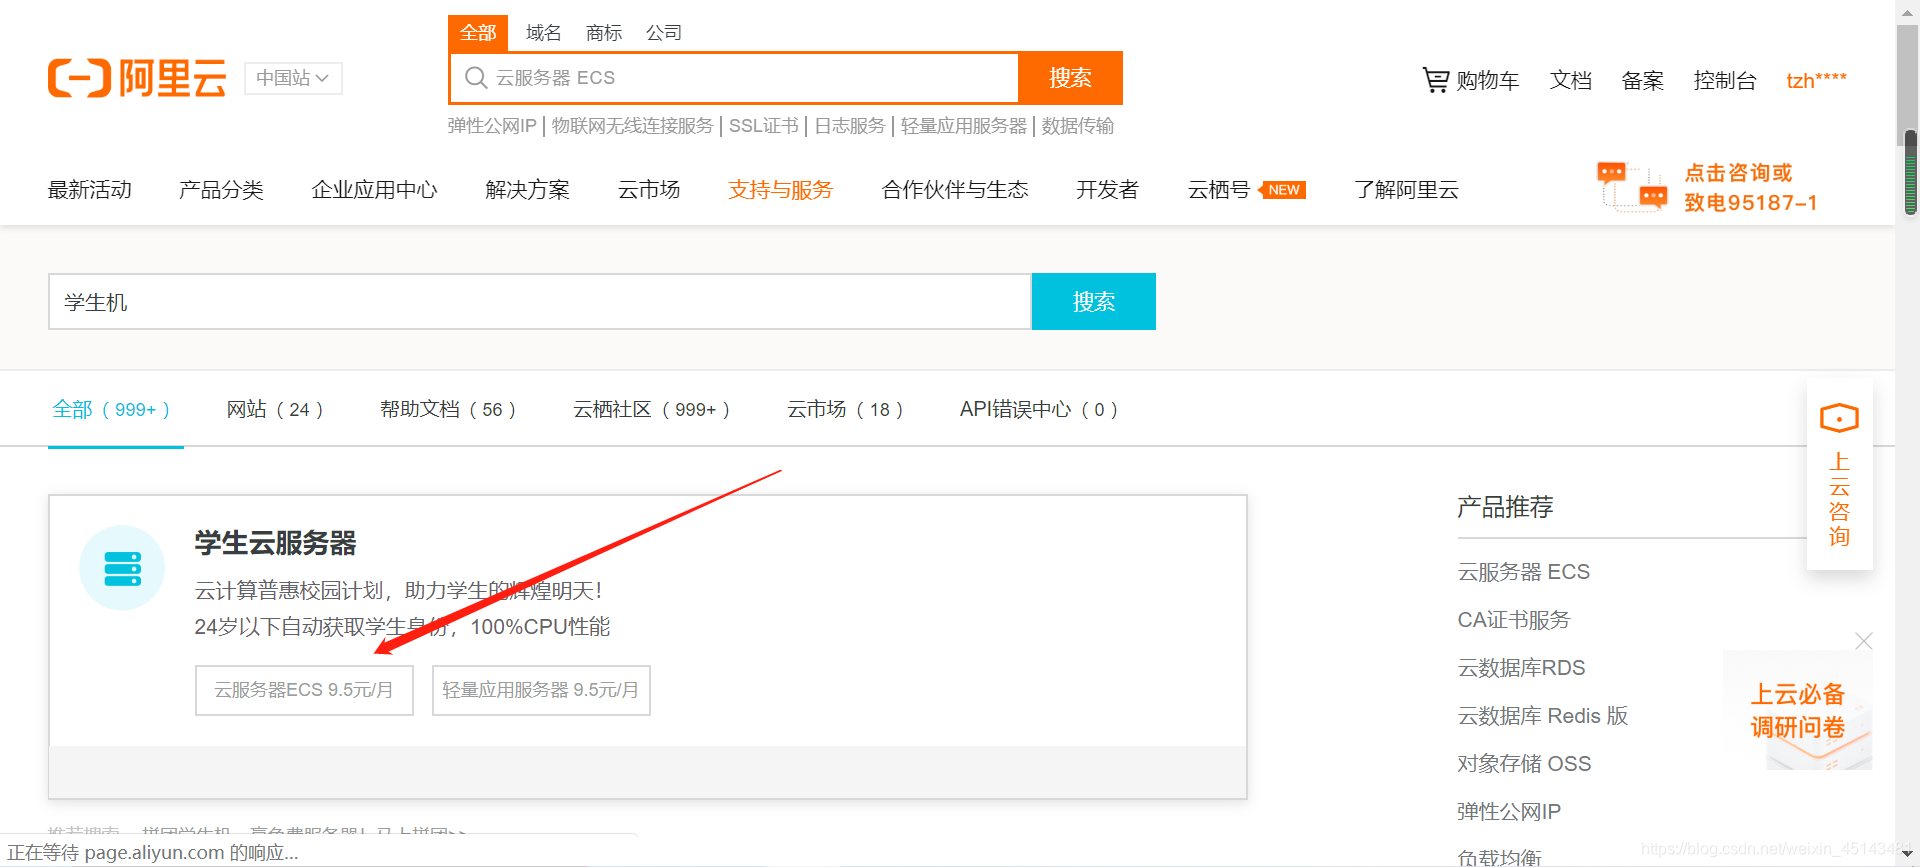Open 物联网无线连接服务 hot link
Screen dimensions: 1920x867
click(x=632, y=126)
